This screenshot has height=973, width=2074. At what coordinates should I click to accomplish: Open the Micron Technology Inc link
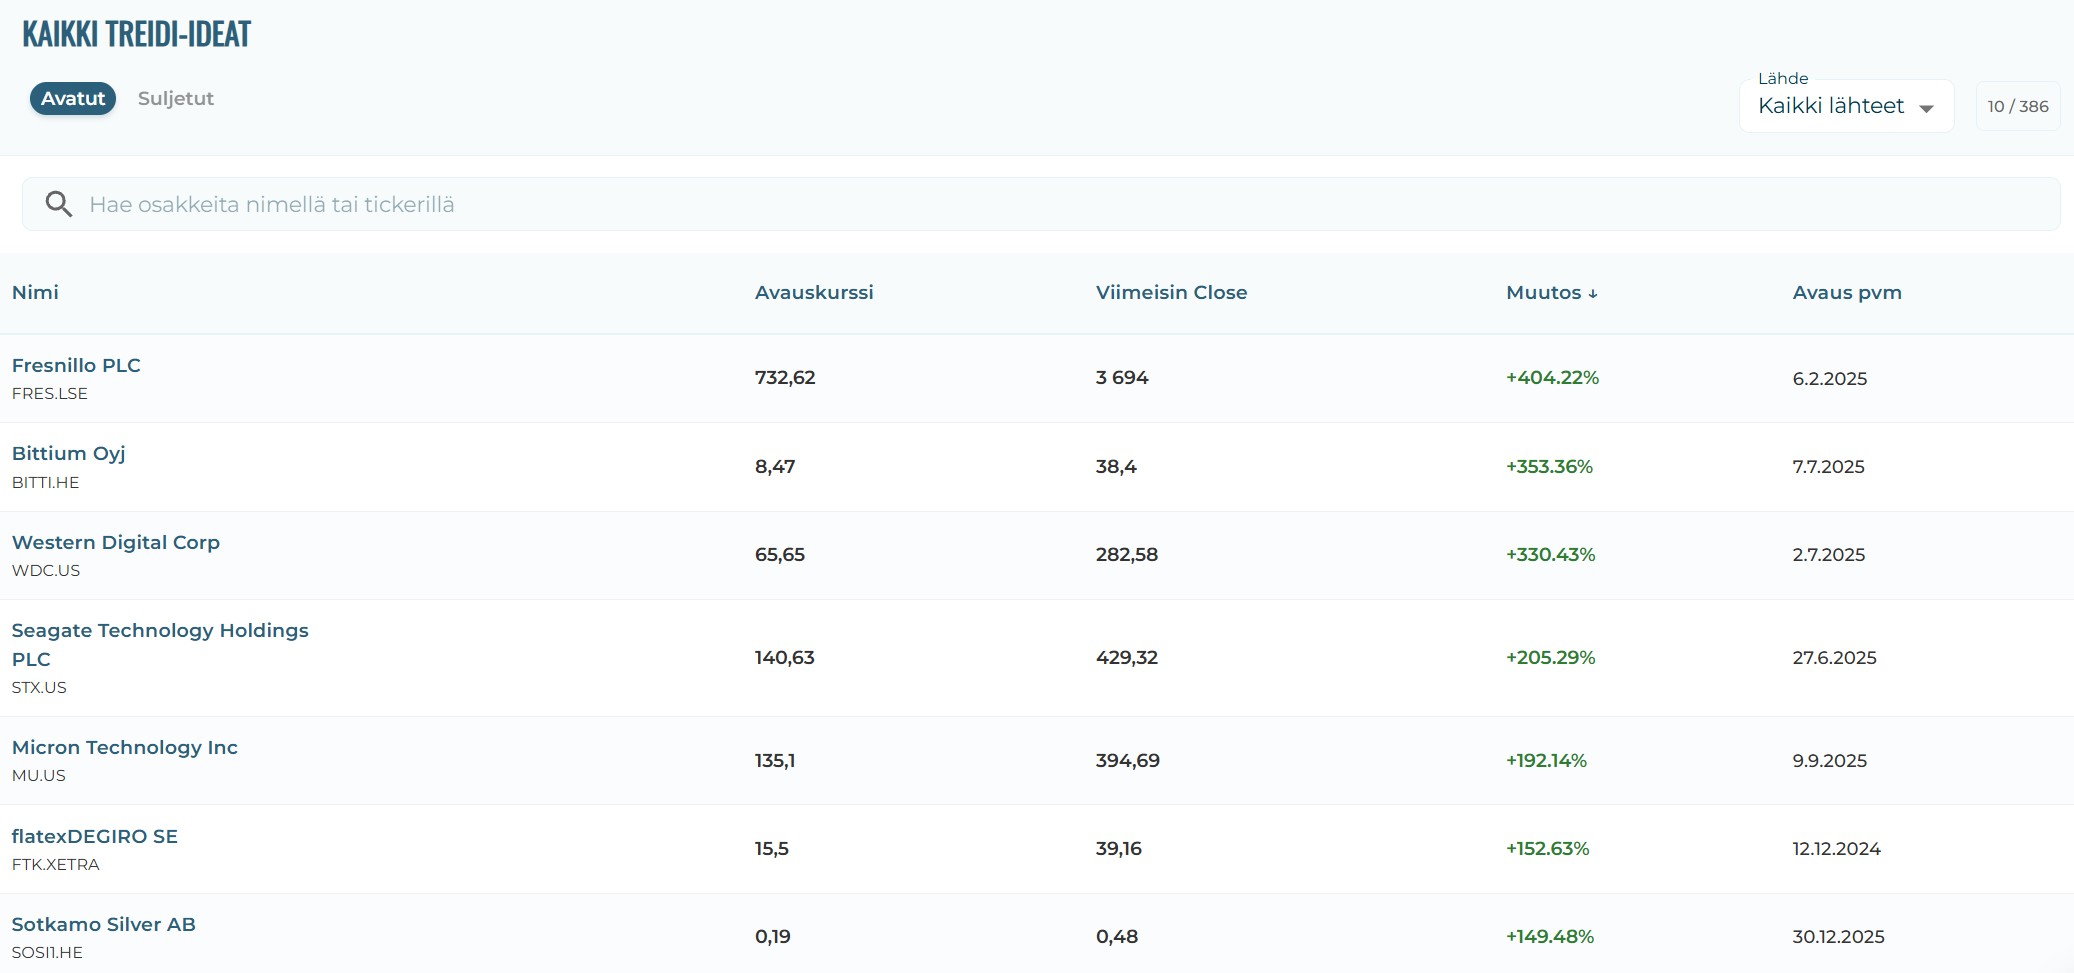pyautogui.click(x=125, y=747)
